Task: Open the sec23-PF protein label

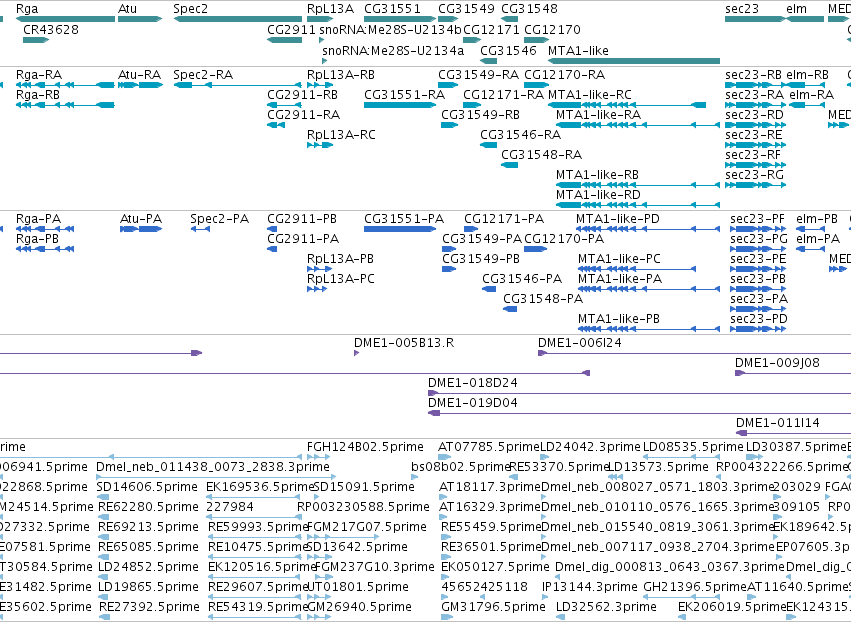Action: (757, 218)
